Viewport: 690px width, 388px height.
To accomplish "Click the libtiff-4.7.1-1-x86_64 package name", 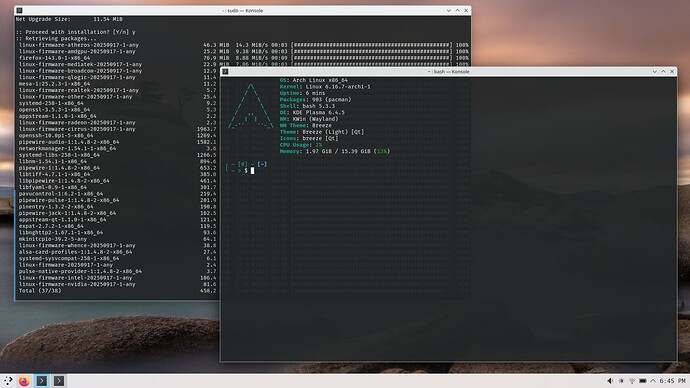I will (x=54, y=174).
